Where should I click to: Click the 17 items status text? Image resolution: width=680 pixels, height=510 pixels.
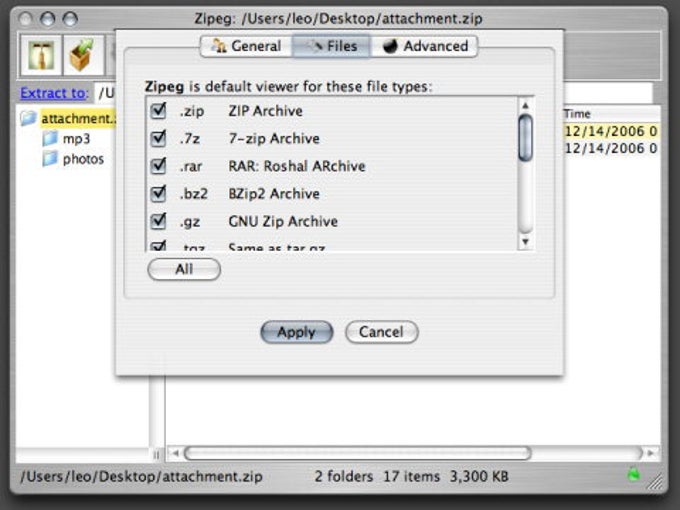(x=411, y=477)
